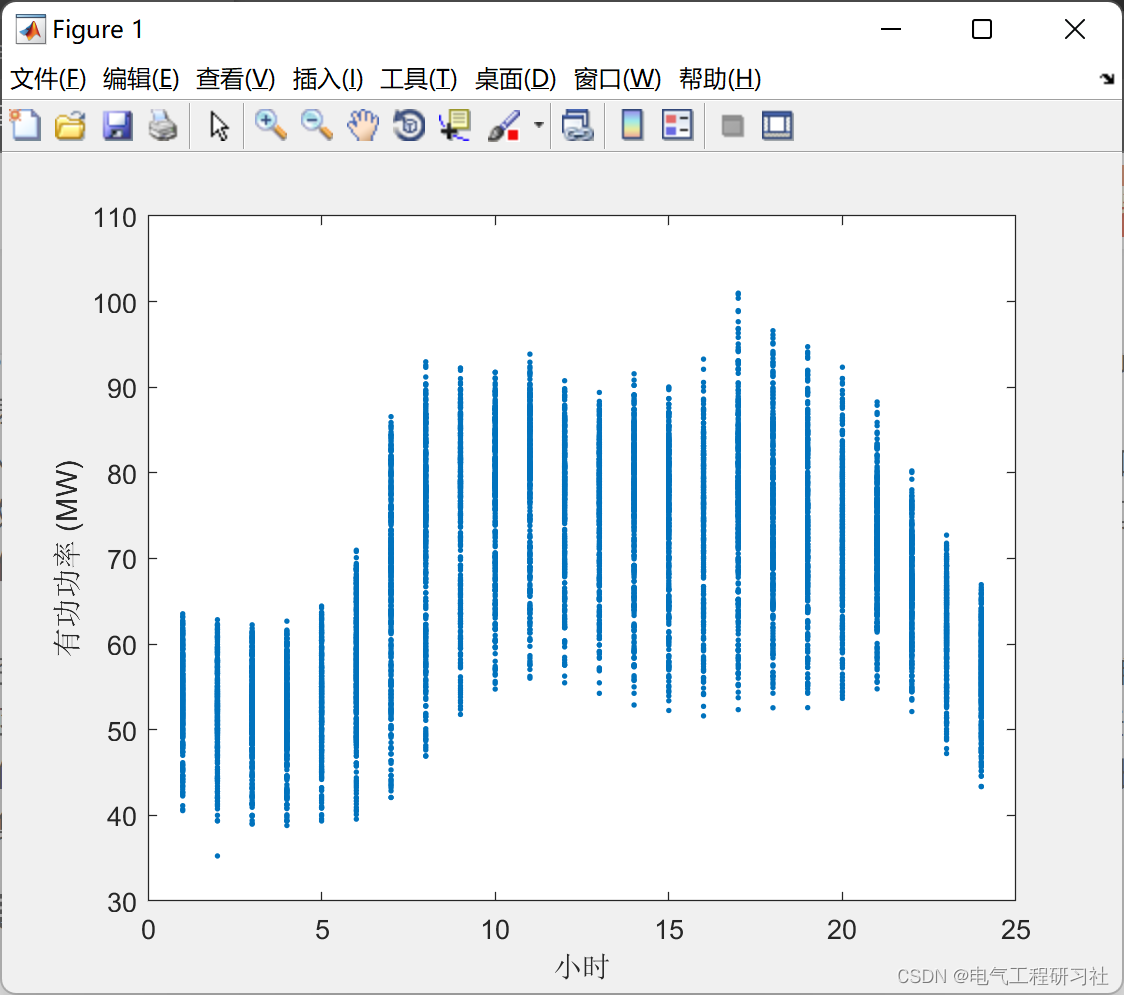This screenshot has width=1124, height=995.
Task: Click the lowest data point at hour 24
Action: [981, 786]
